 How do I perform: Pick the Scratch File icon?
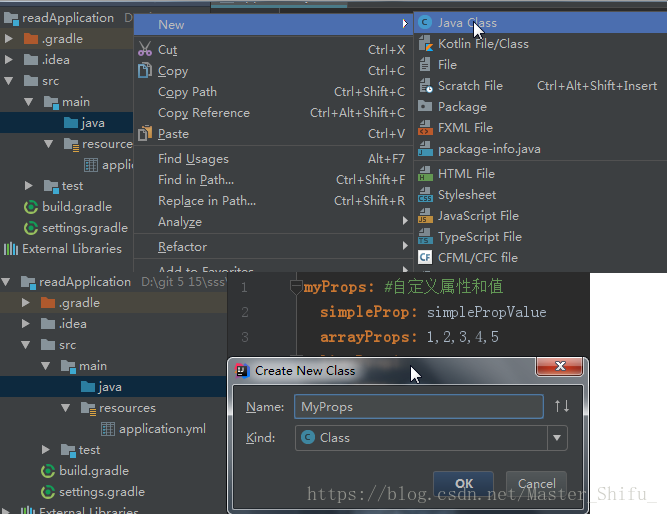click(426, 86)
